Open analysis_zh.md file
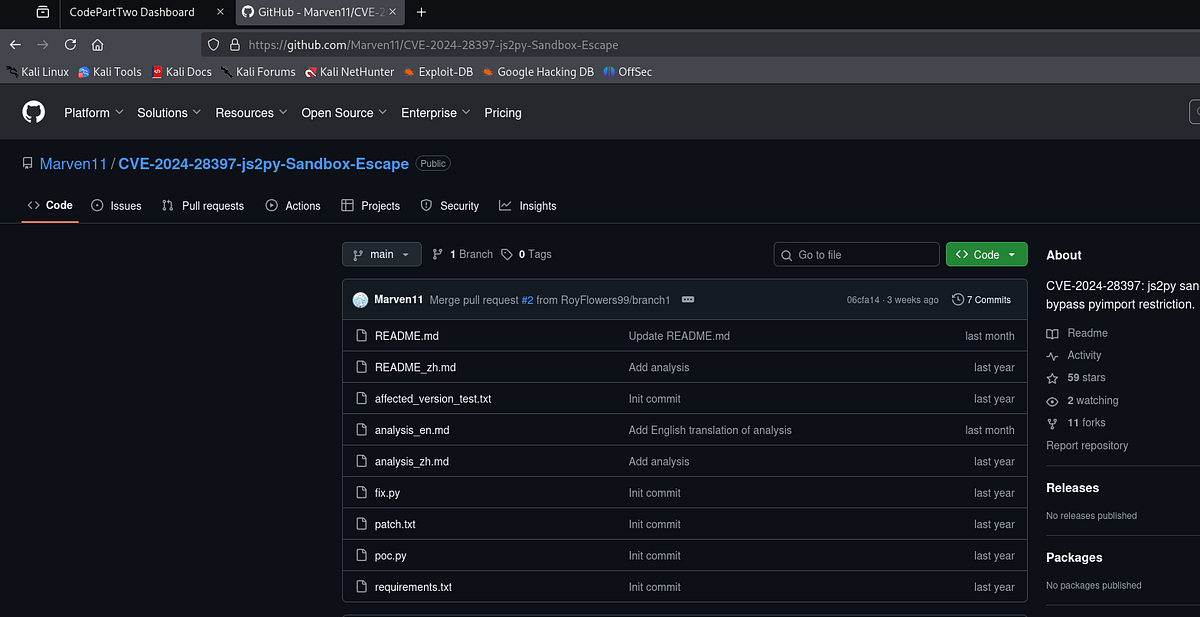 (x=412, y=461)
